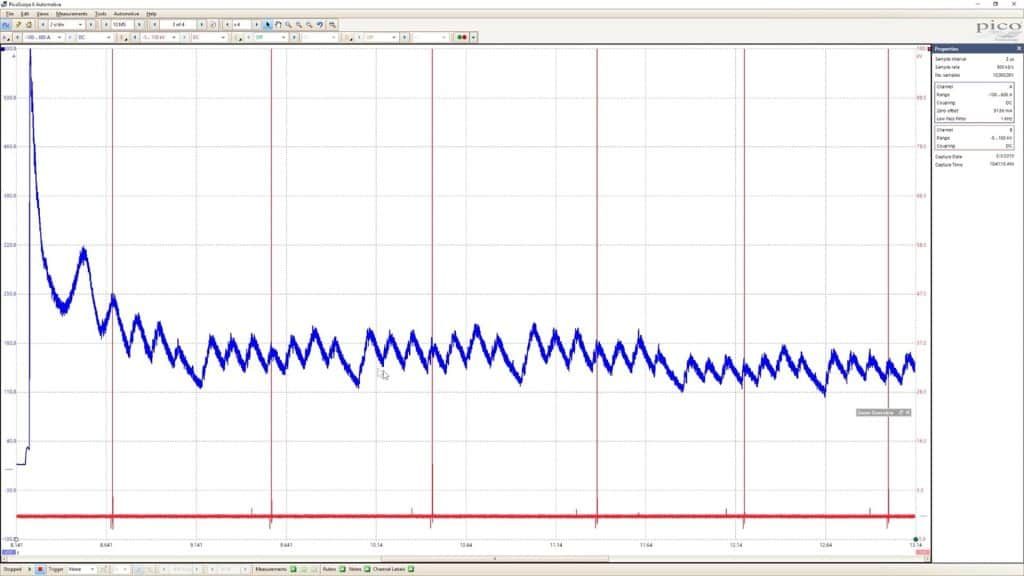Switch to persistence mode icon
Image resolution: width=1024 pixels, height=576 pixels.
pos(18,24)
